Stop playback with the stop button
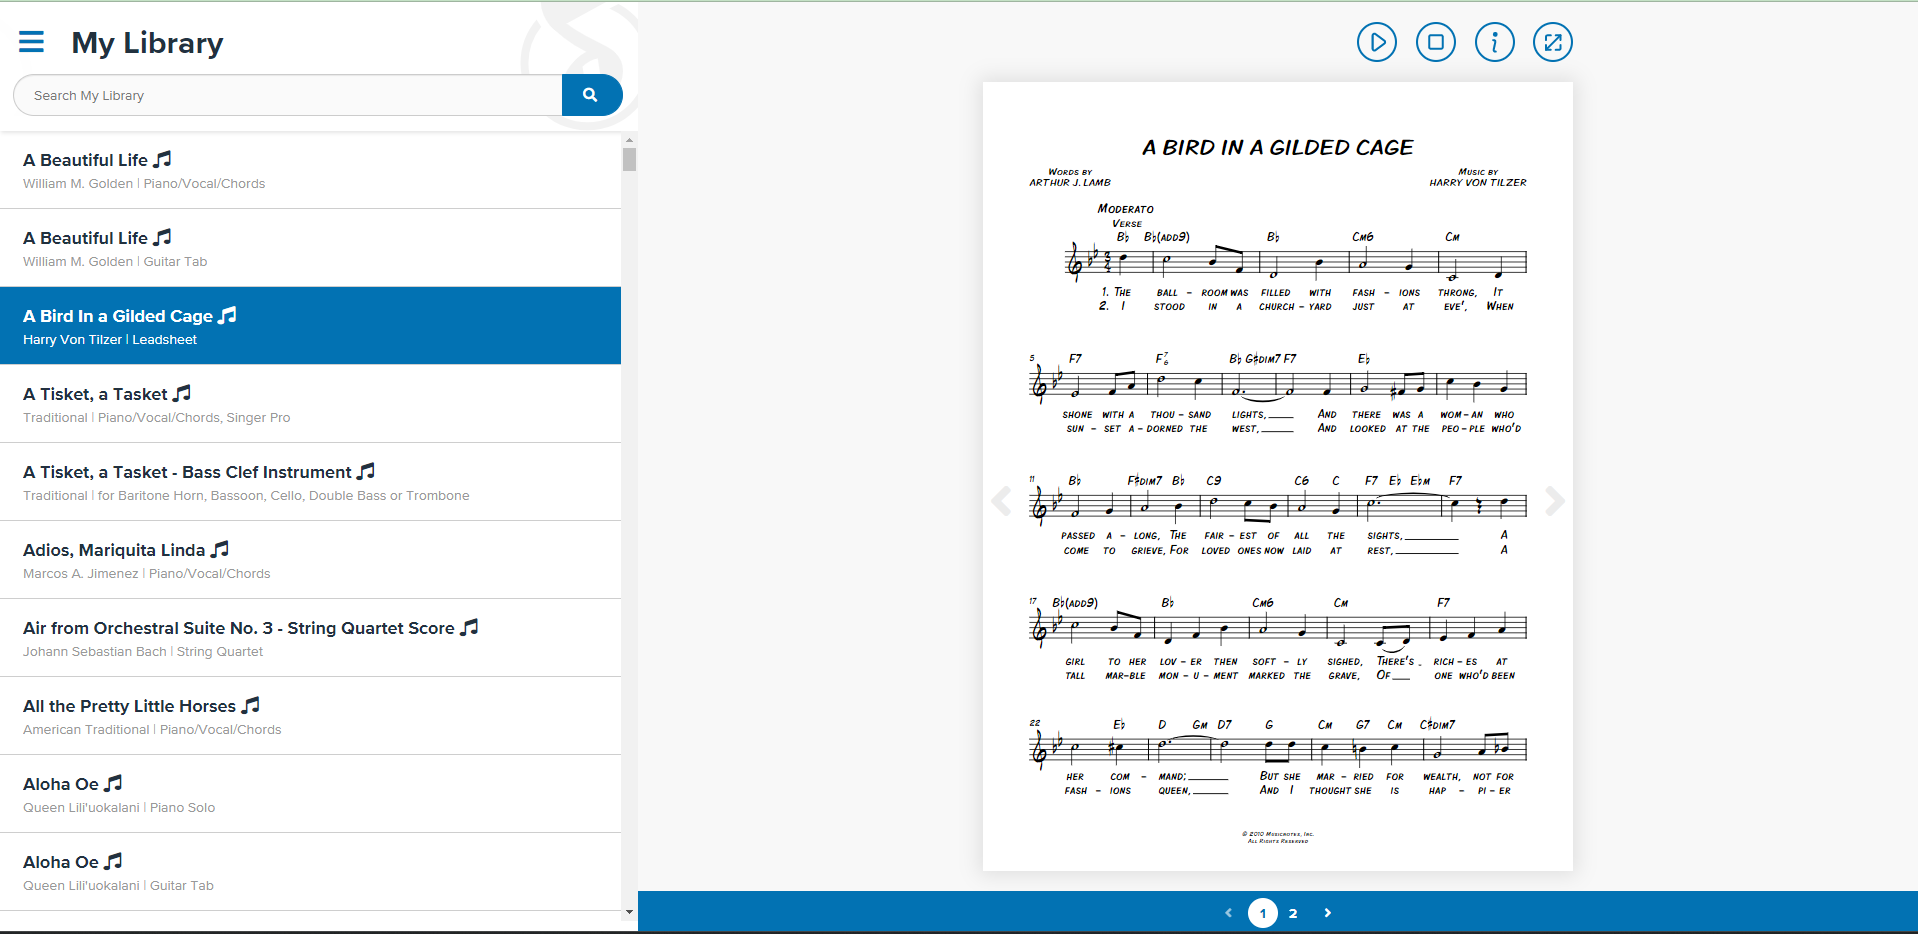The width and height of the screenshot is (1918, 934). [x=1435, y=42]
